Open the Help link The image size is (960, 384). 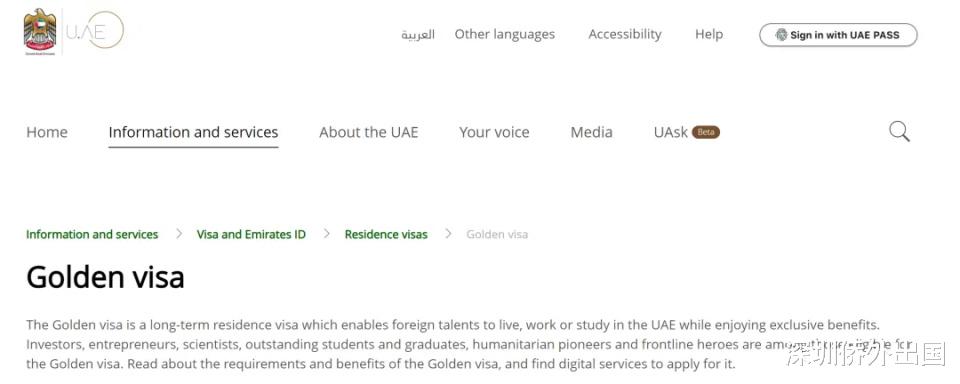709,34
